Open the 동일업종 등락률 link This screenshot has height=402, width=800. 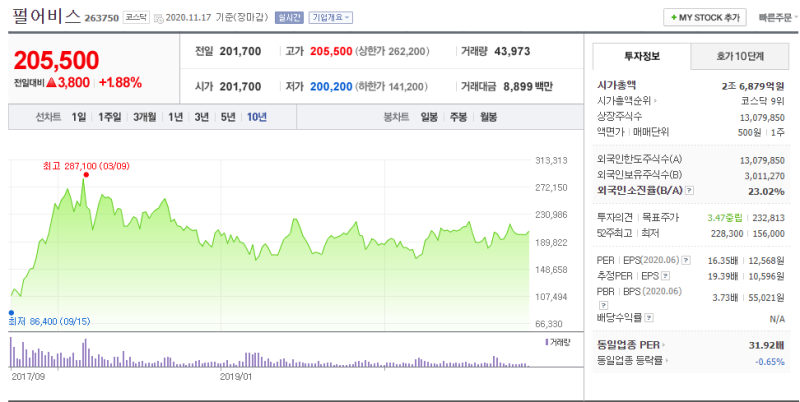(x=632, y=361)
